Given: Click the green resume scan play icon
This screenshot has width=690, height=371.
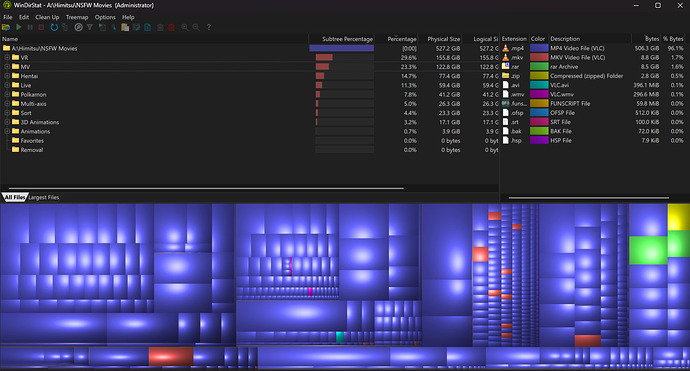Looking at the screenshot, I should pyautogui.click(x=18, y=27).
